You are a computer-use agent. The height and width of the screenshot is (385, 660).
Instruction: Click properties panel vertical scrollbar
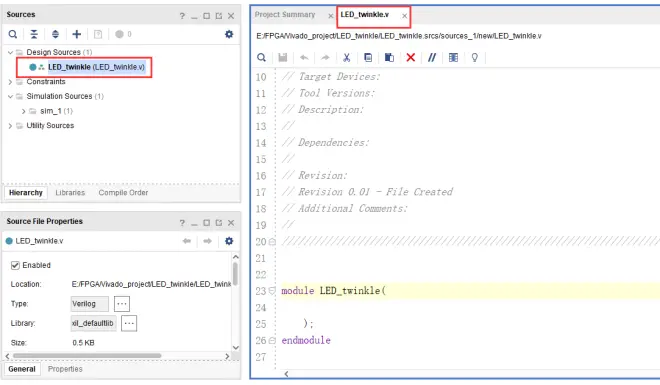[x=235, y=274]
